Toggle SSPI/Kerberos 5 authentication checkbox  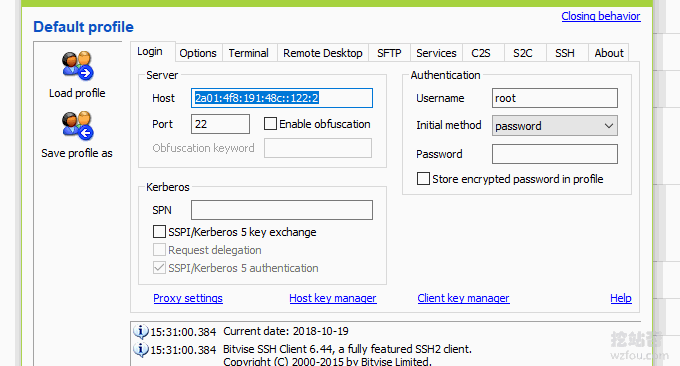[159, 268]
